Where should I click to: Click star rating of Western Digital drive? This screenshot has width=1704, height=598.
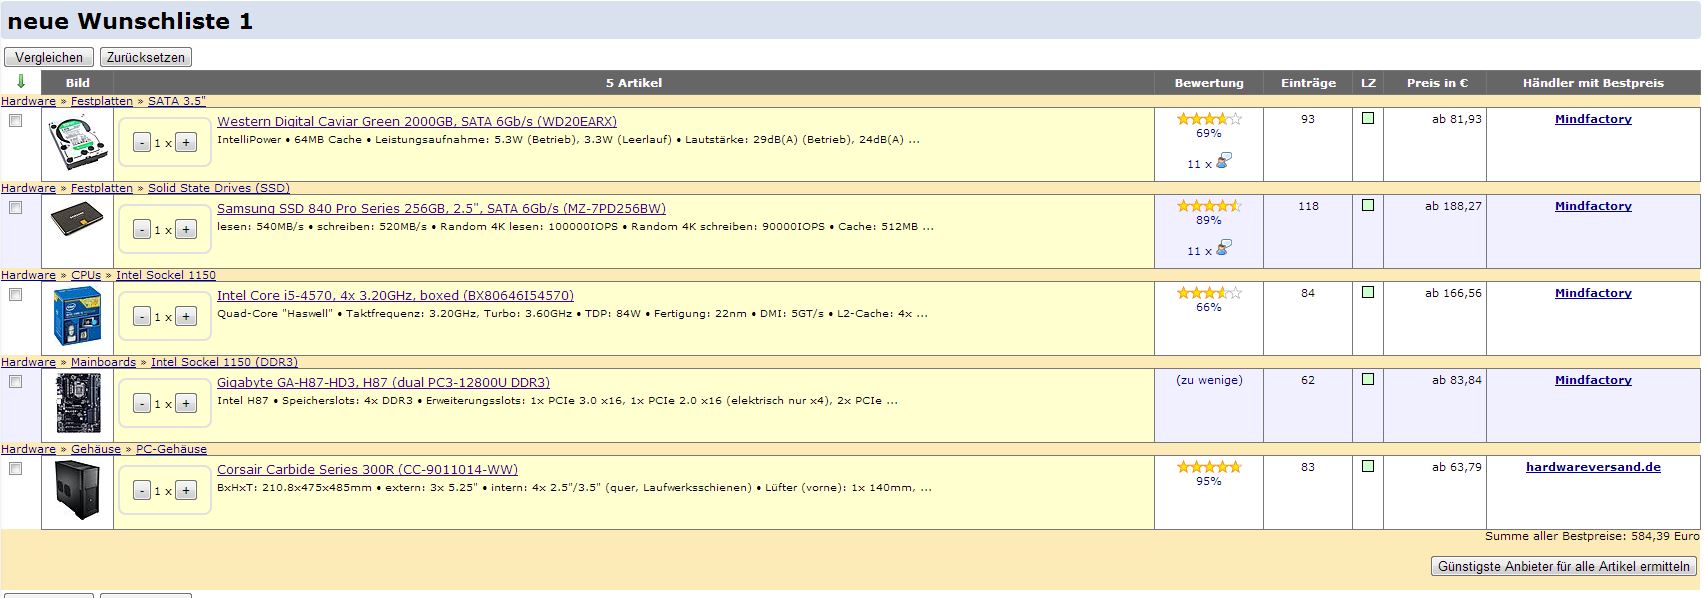[1209, 119]
